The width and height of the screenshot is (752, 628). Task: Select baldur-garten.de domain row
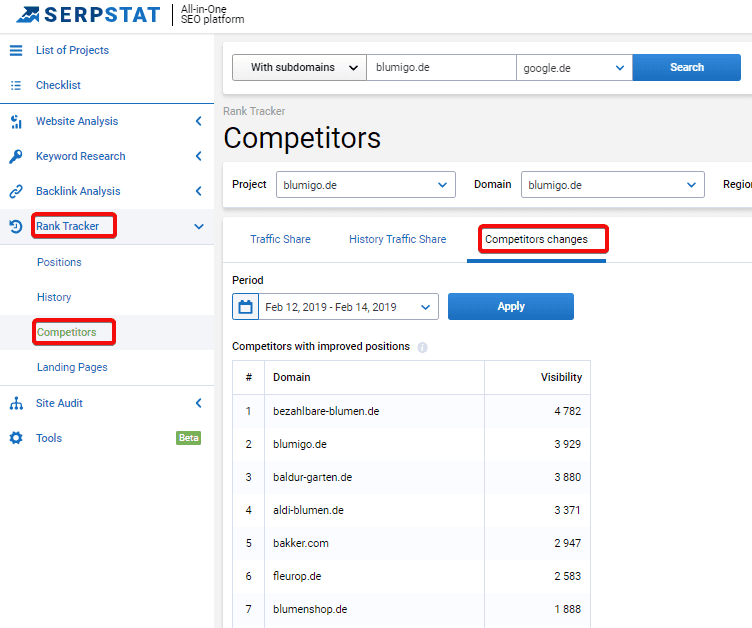(312, 477)
